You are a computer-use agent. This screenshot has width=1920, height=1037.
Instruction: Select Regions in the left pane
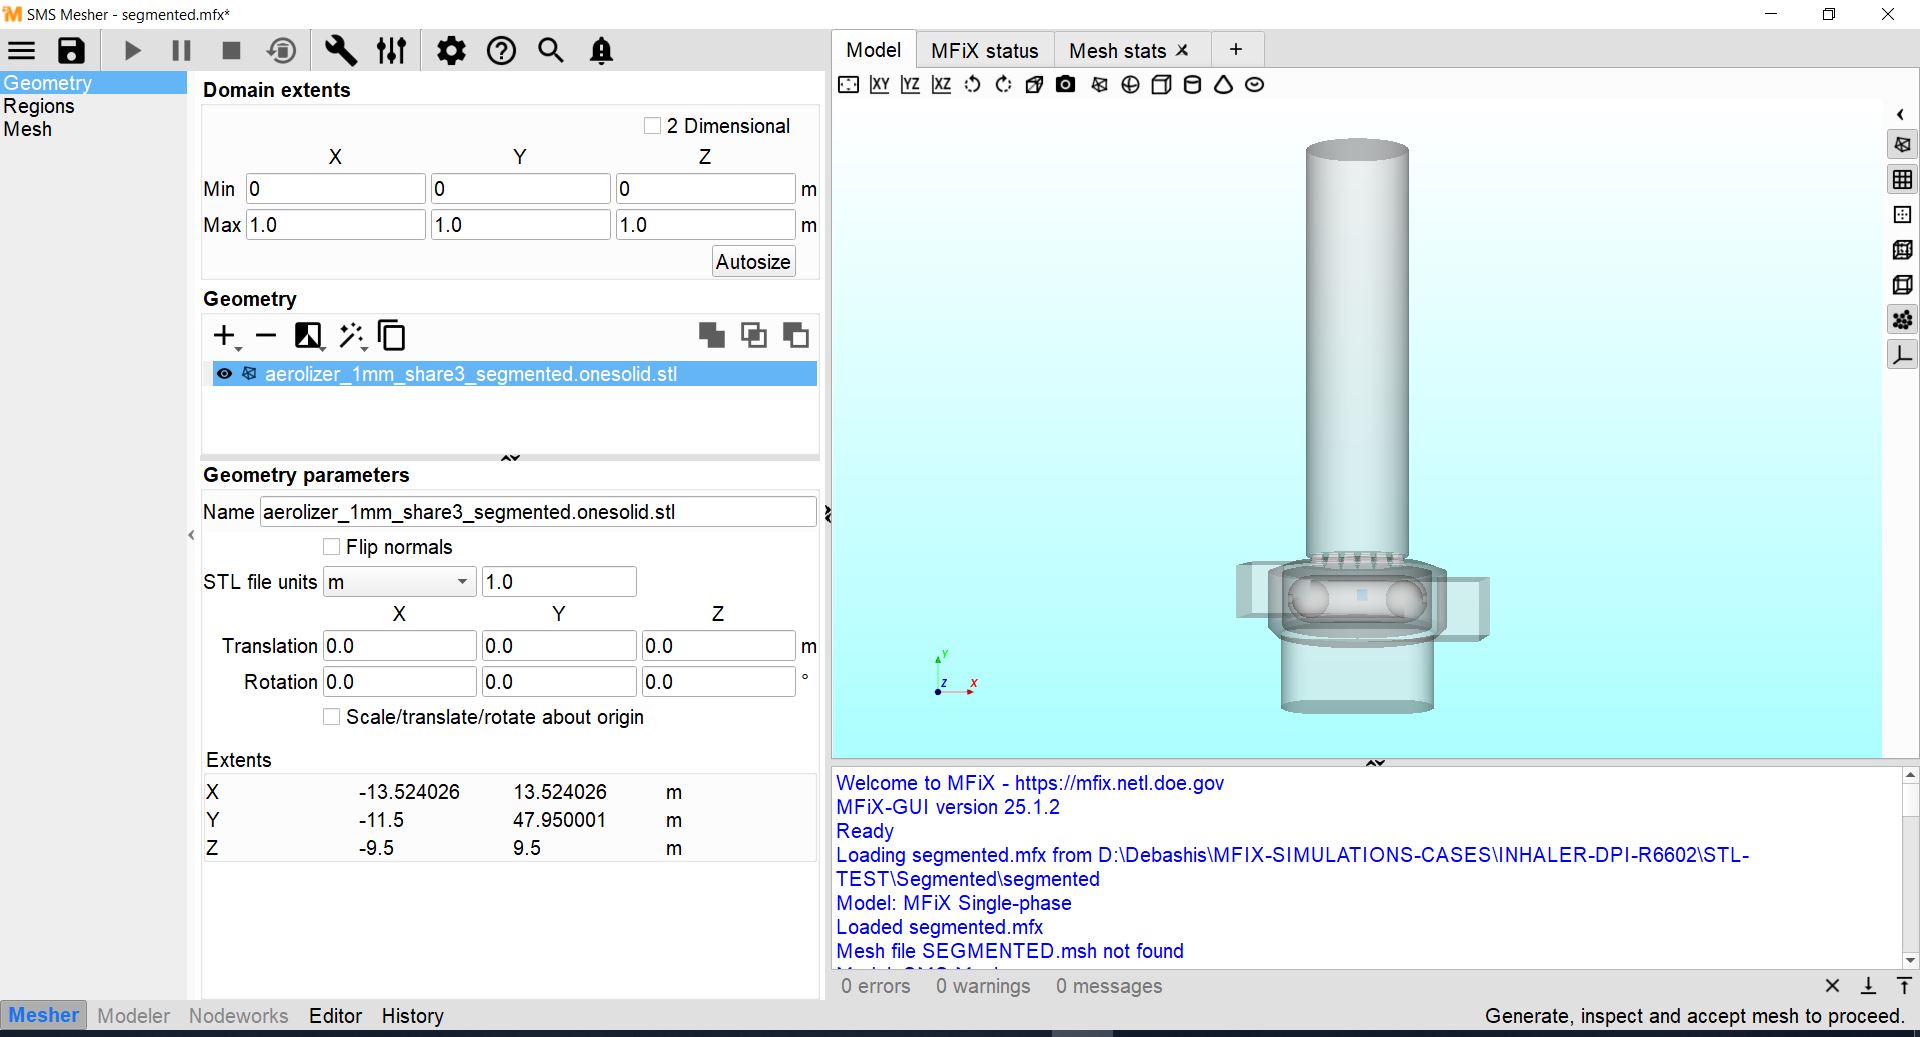coord(39,106)
